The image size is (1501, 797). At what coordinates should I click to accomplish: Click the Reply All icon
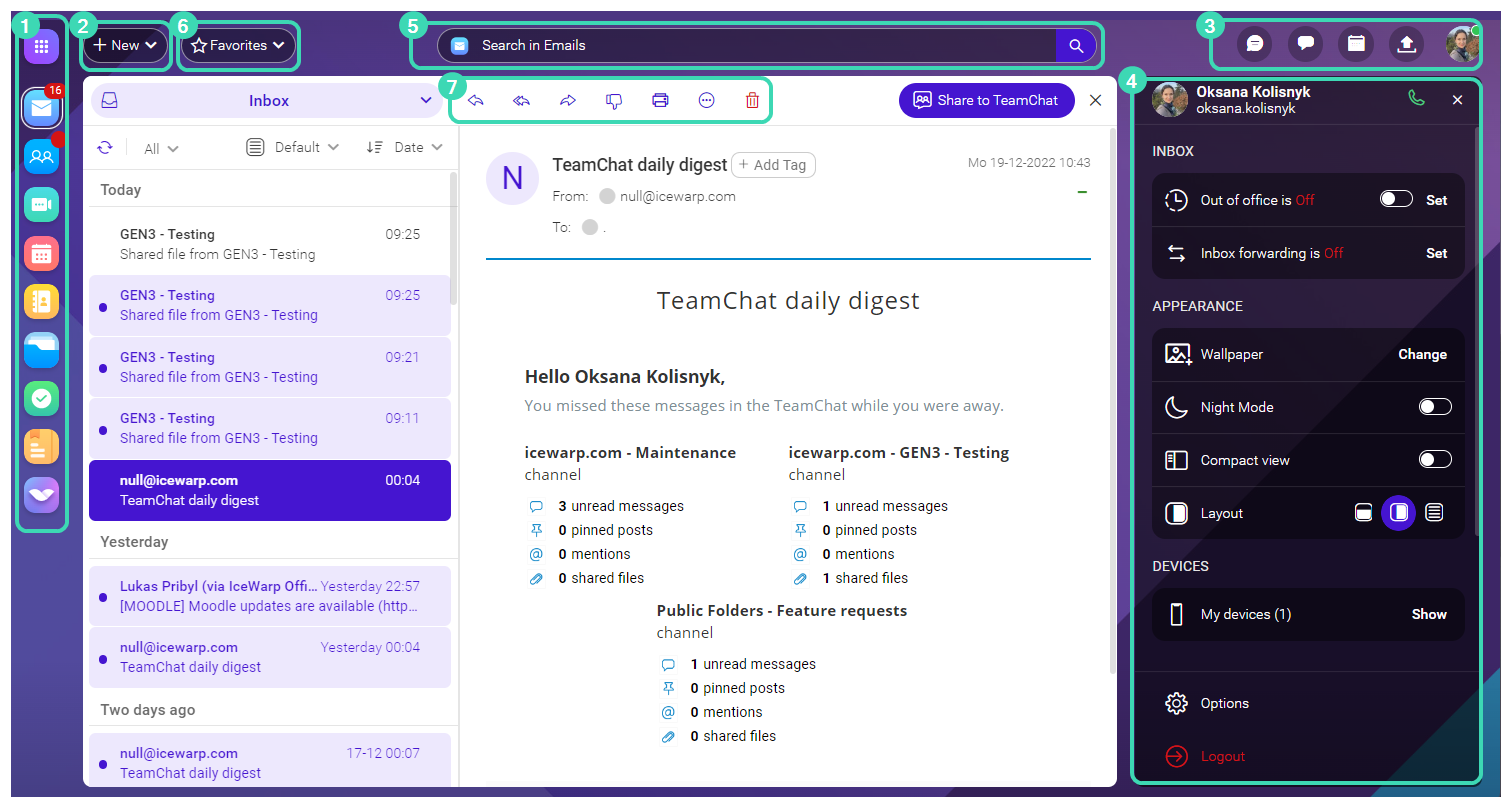tap(521, 100)
